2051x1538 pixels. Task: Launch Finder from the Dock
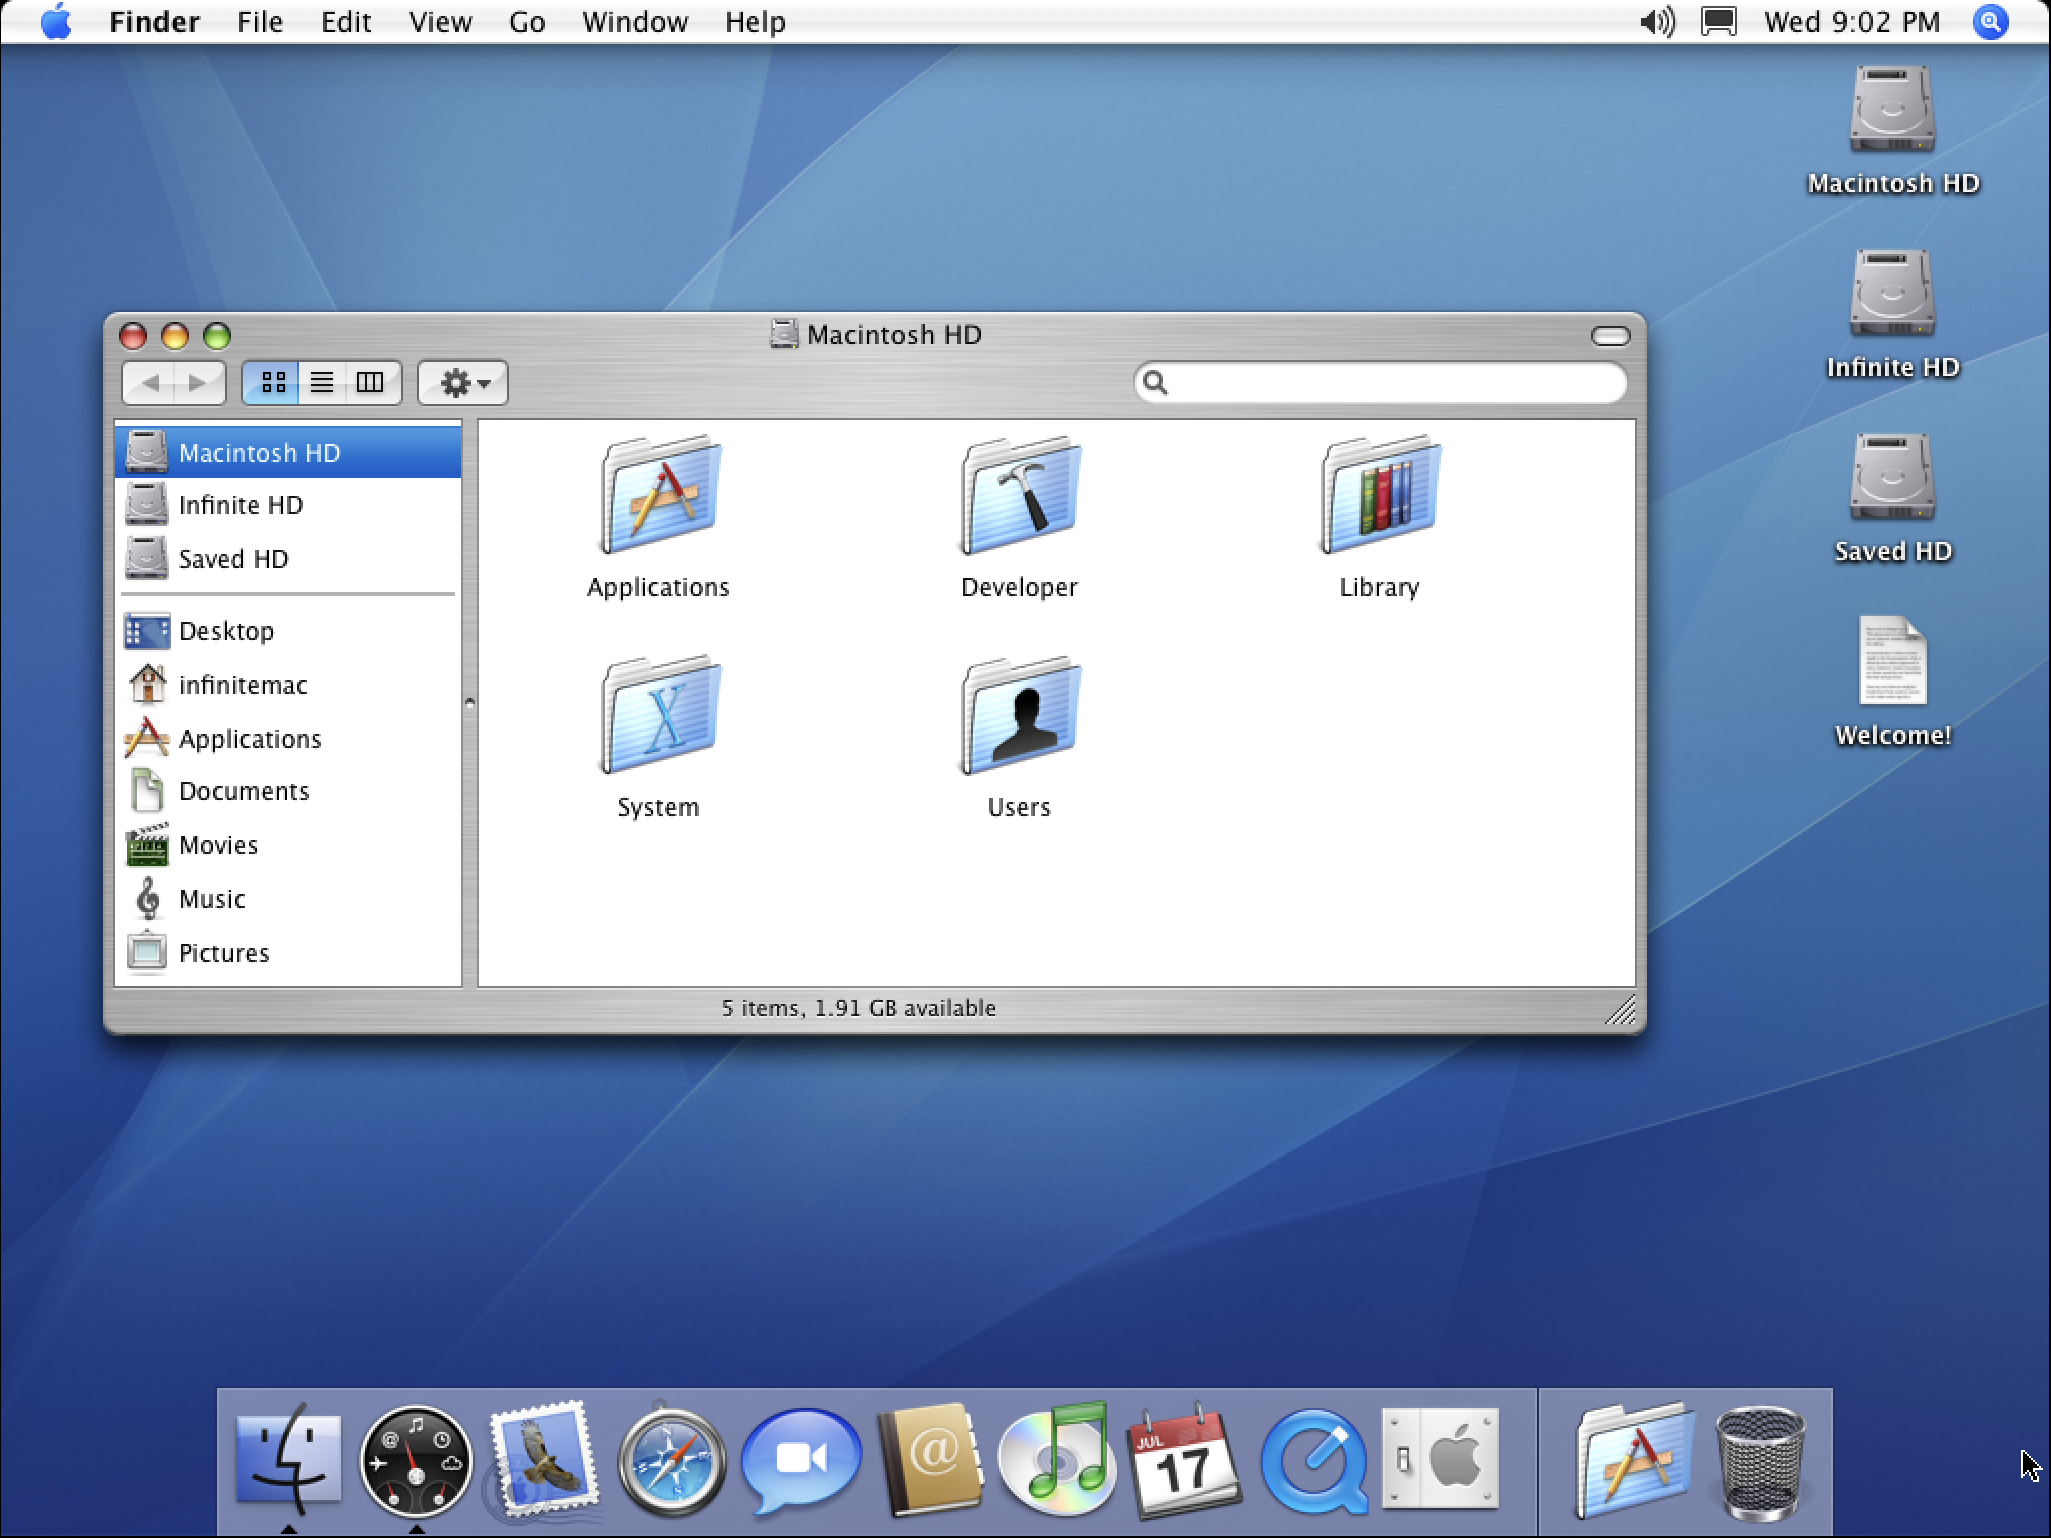point(288,1460)
